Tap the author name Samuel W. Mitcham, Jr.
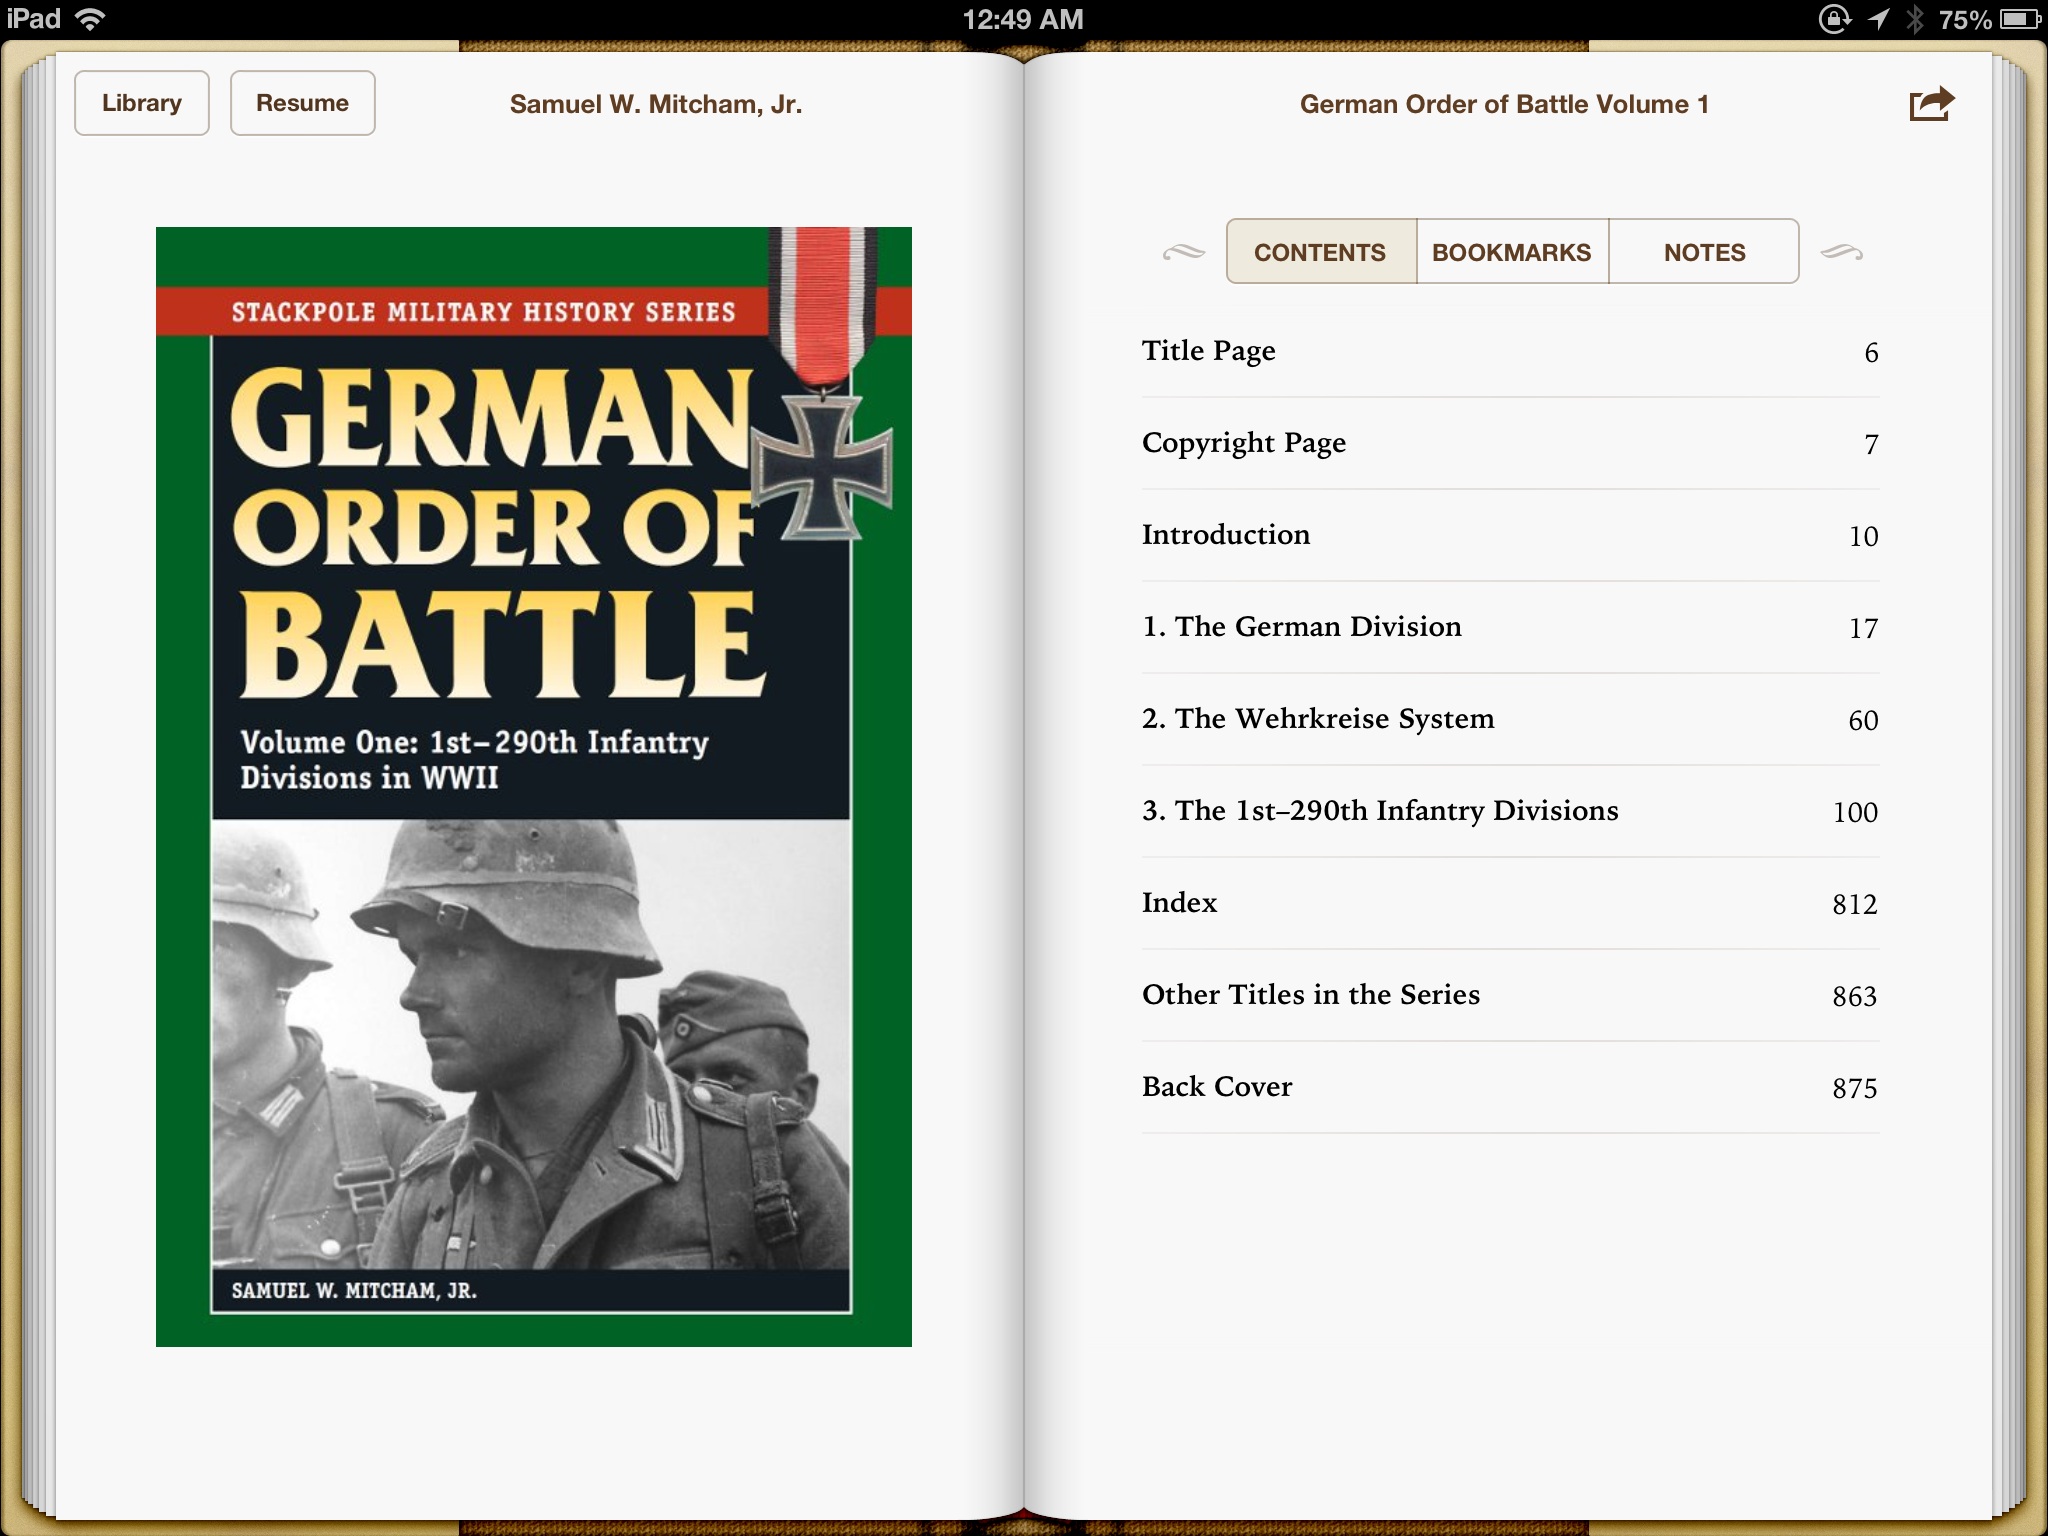 click(x=656, y=104)
